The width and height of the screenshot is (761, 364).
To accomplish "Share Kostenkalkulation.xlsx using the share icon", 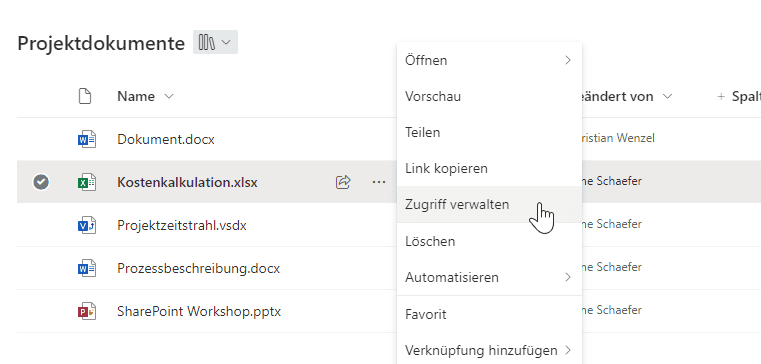I will point(343,182).
